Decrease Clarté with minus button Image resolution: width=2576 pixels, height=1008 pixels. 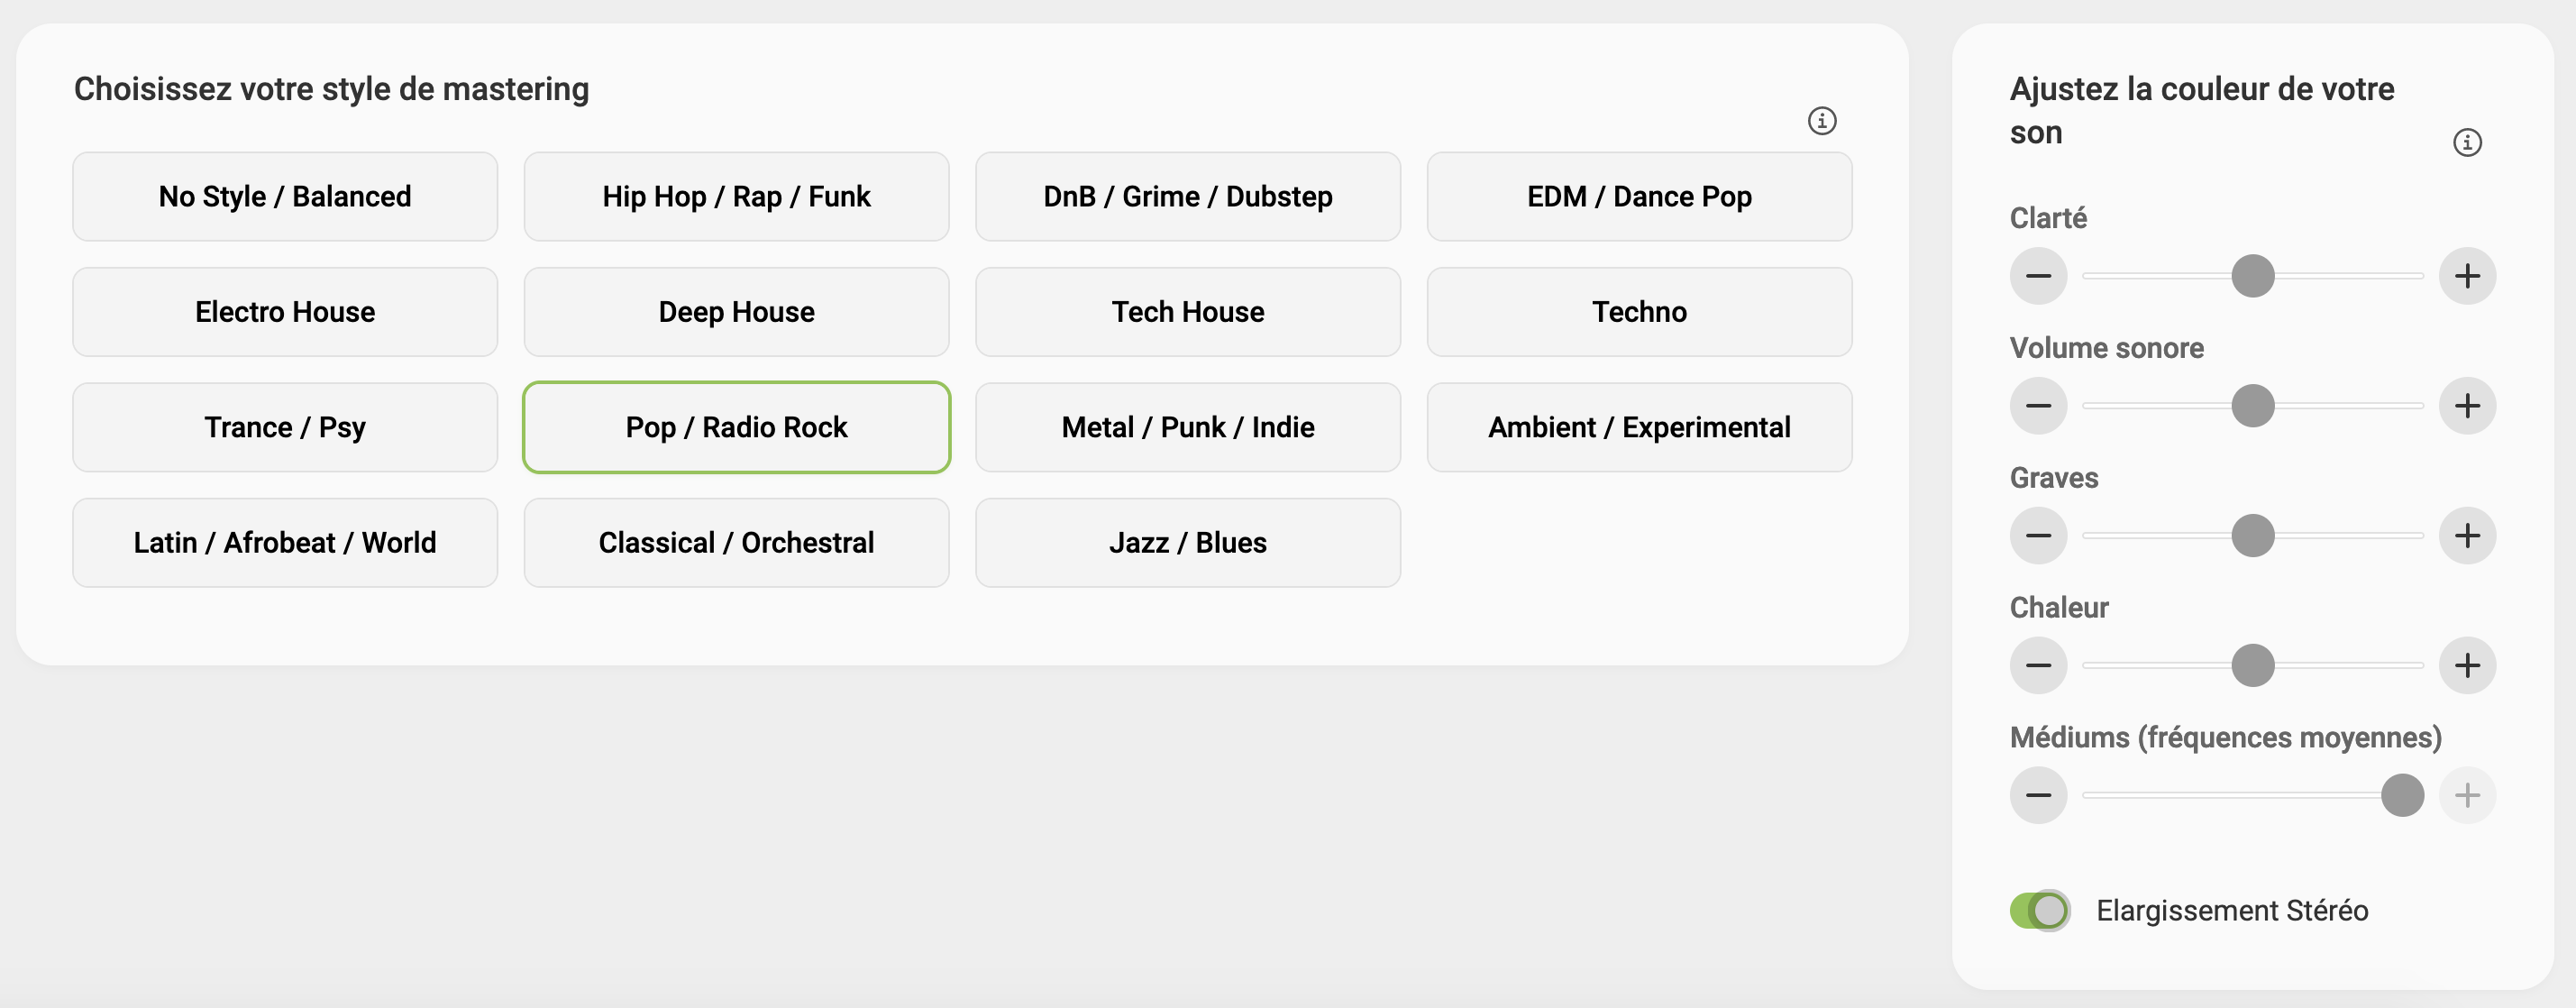[2038, 276]
